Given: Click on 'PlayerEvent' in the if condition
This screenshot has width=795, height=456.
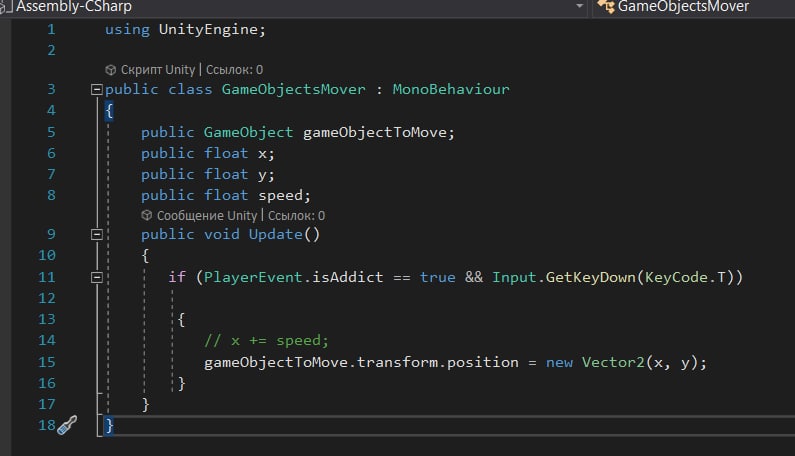Looking at the screenshot, I should (253, 277).
